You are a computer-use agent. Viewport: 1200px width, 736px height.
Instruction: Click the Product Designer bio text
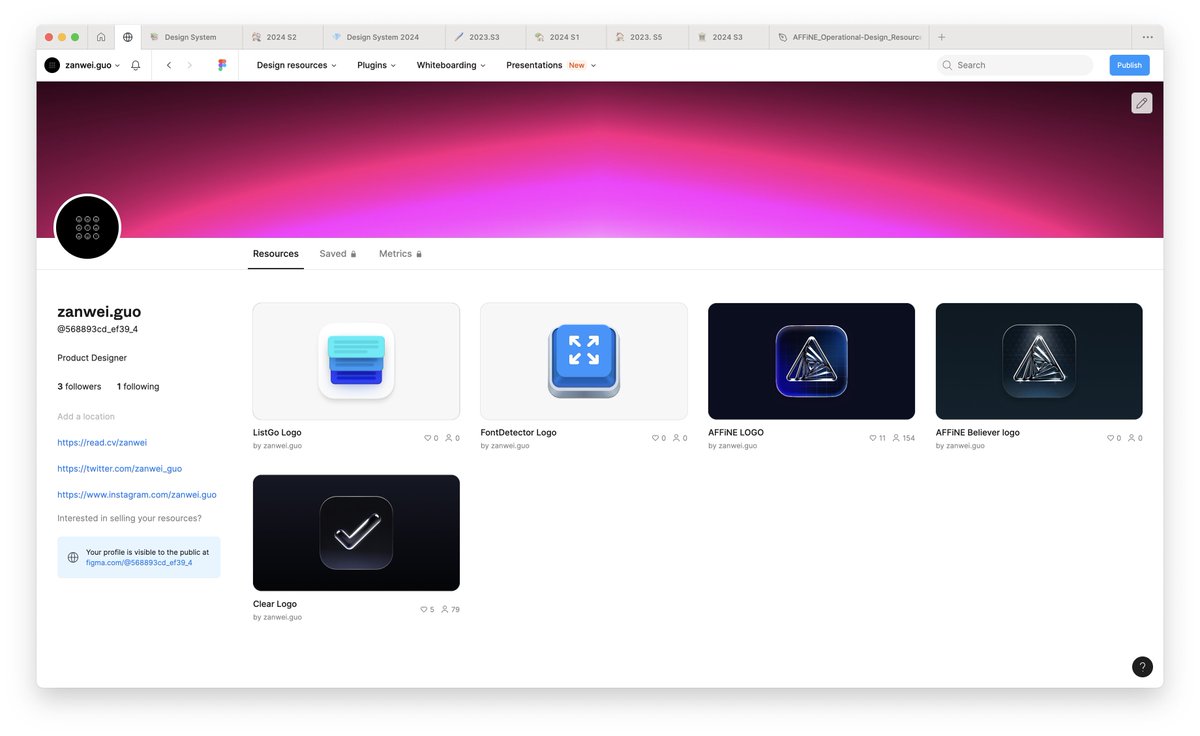pos(92,357)
